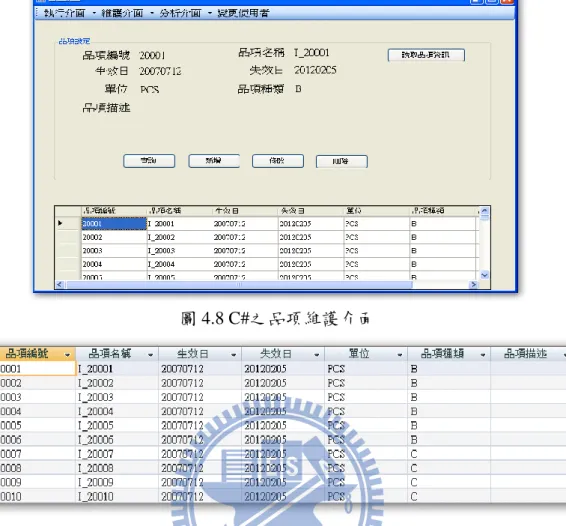Select cell I_20009 in the lower table
This screenshot has width=566, height=526.
pyautogui.click(x=117, y=482)
